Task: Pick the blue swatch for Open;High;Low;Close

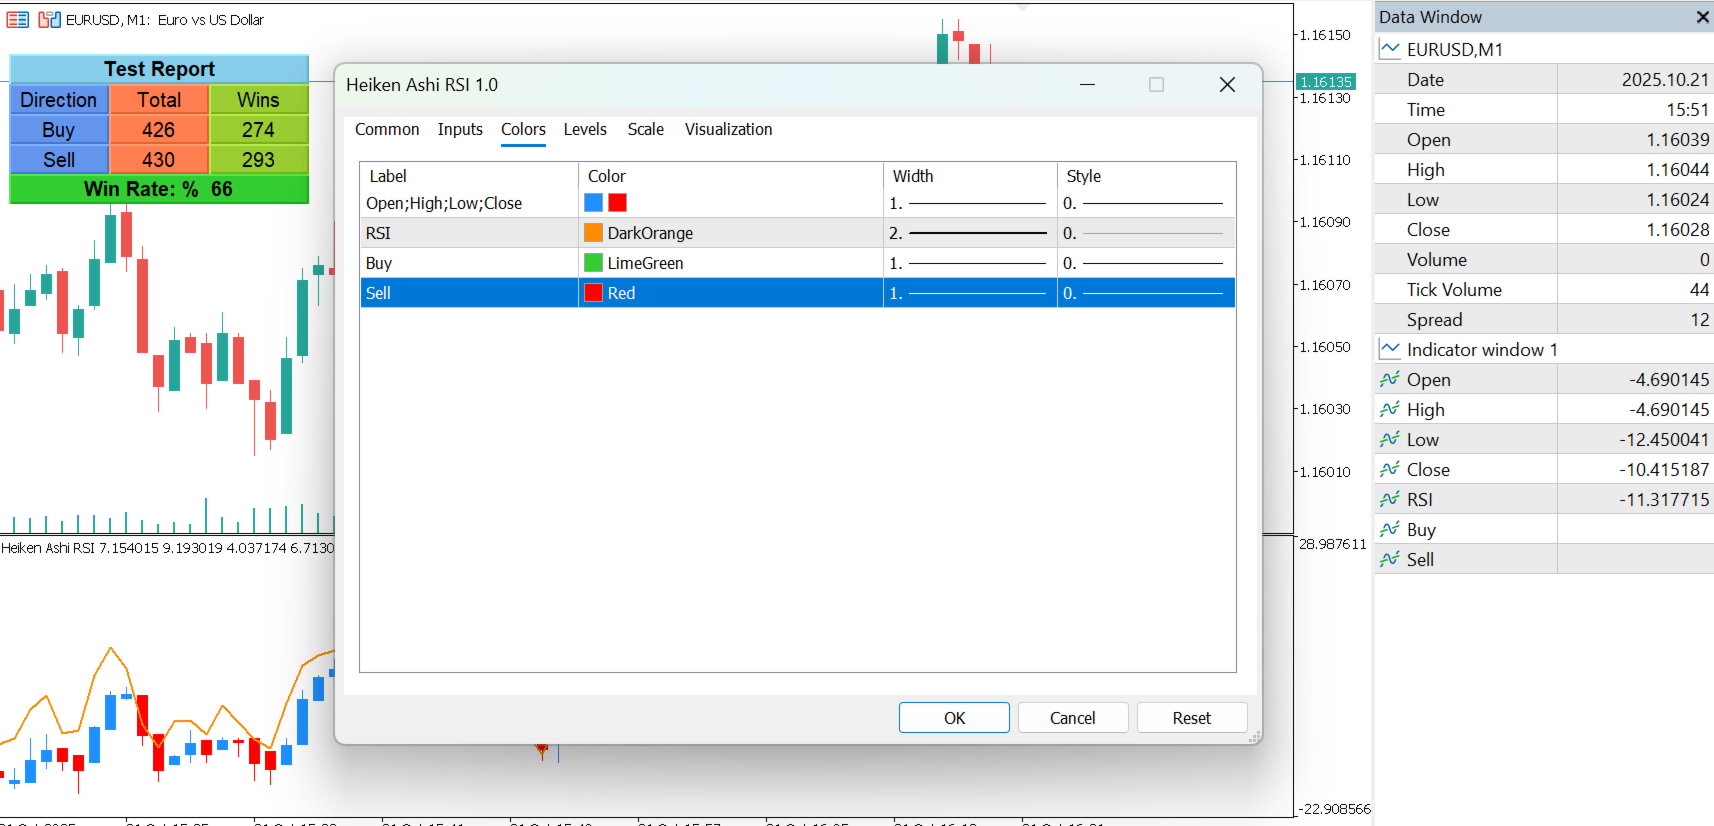Action: [594, 203]
